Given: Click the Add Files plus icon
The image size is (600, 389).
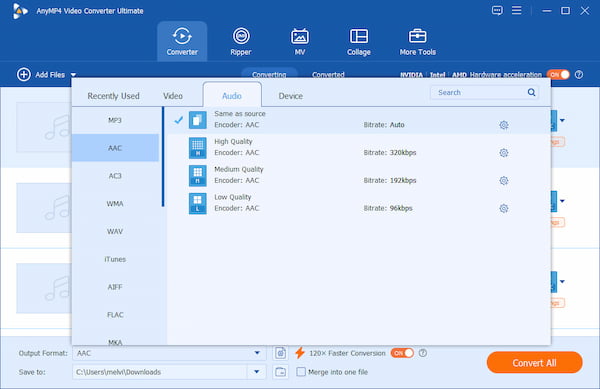Looking at the screenshot, I should [23, 75].
